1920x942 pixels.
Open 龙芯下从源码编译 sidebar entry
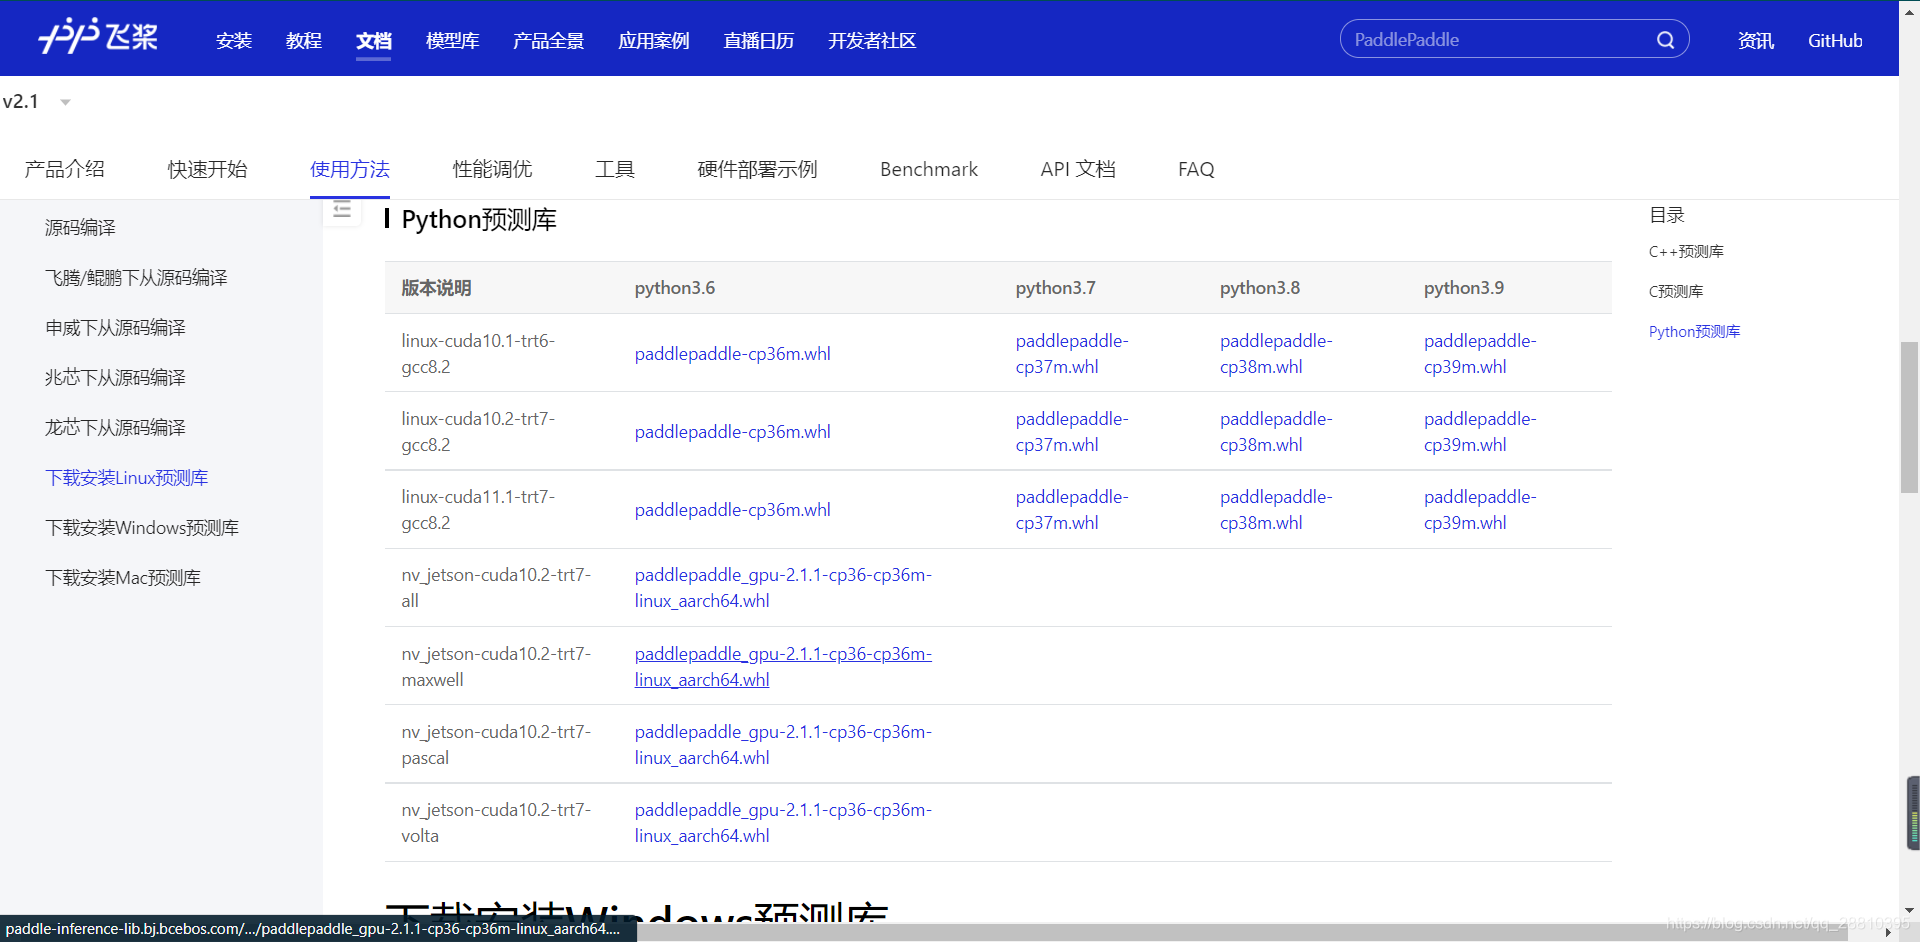115,428
